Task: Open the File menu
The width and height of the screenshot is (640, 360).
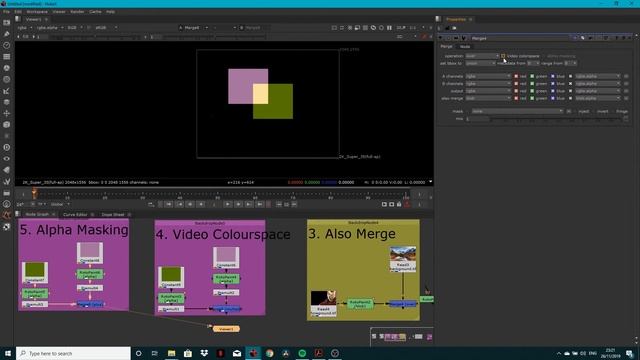Action: tap(7, 12)
